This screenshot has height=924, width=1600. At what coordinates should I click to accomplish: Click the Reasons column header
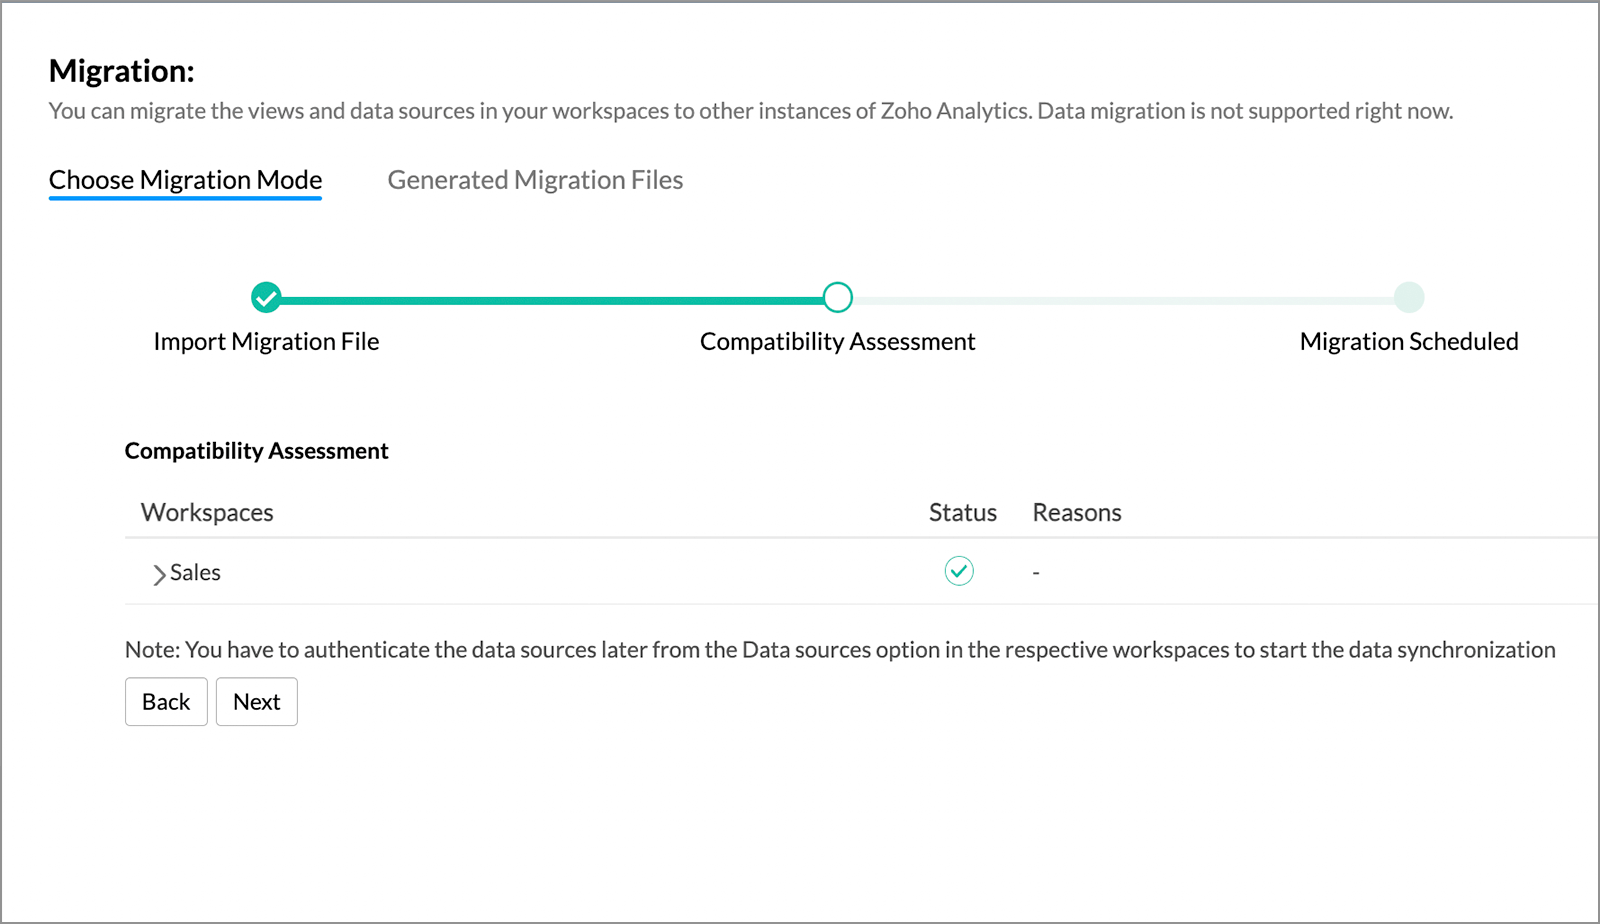(1076, 513)
